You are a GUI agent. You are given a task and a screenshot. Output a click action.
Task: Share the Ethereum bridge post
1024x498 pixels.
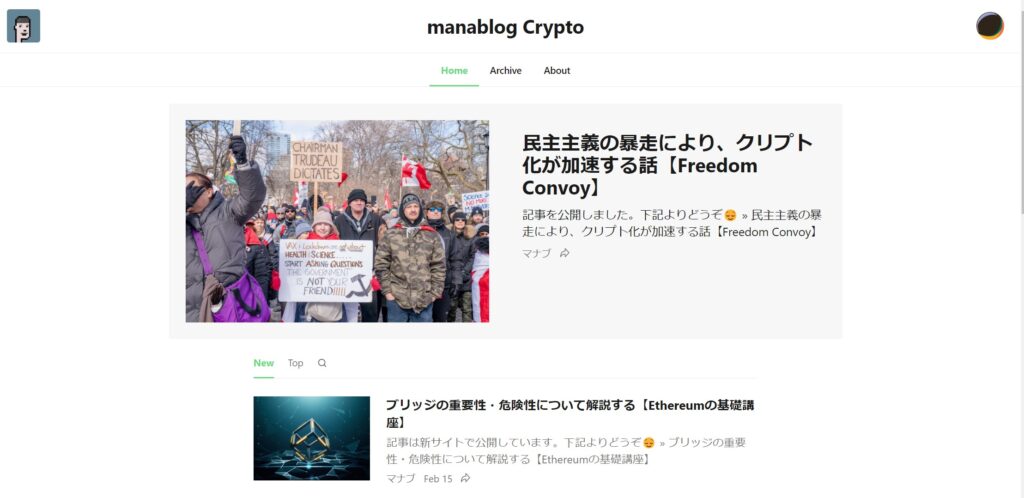(465, 478)
